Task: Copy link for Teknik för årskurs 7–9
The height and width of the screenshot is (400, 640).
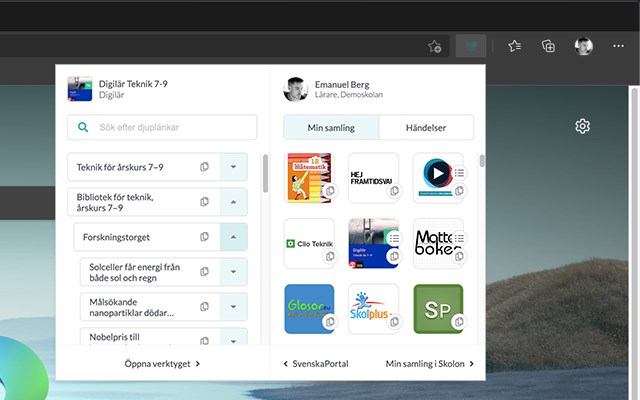Action: click(204, 167)
